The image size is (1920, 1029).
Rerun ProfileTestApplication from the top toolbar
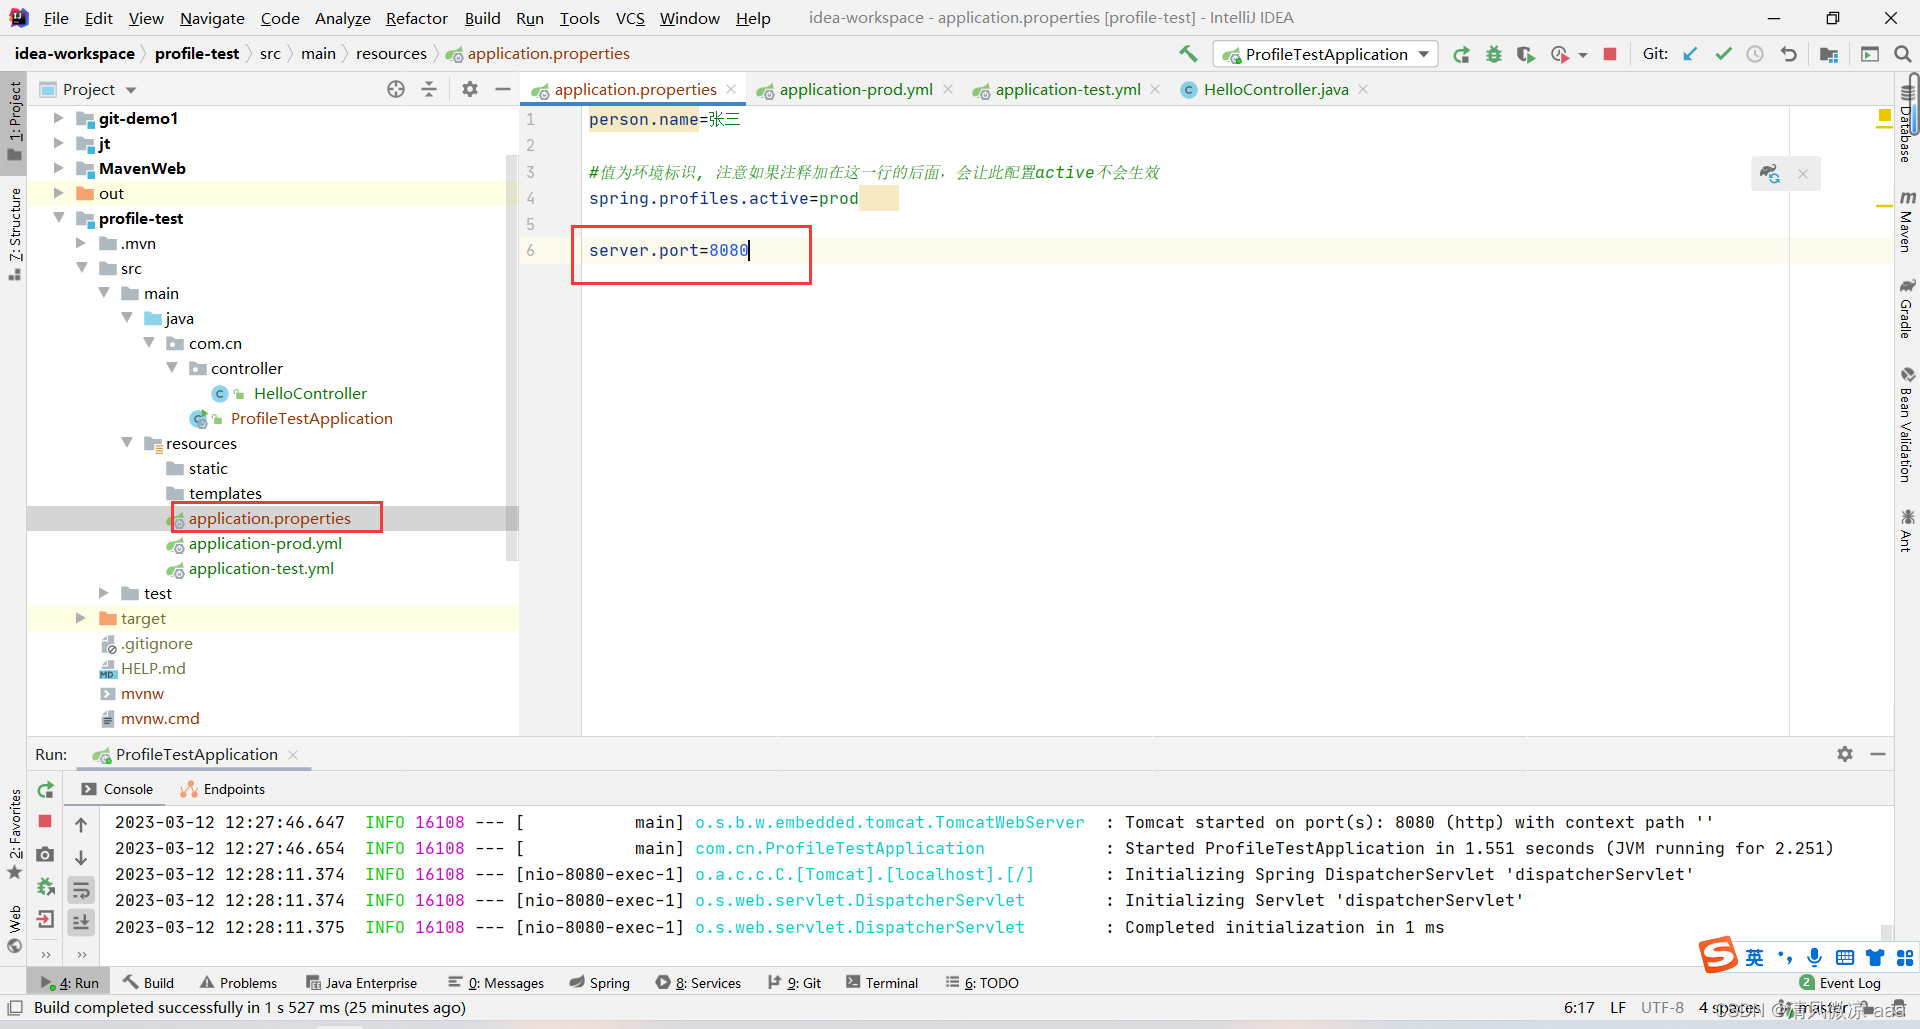1462,55
